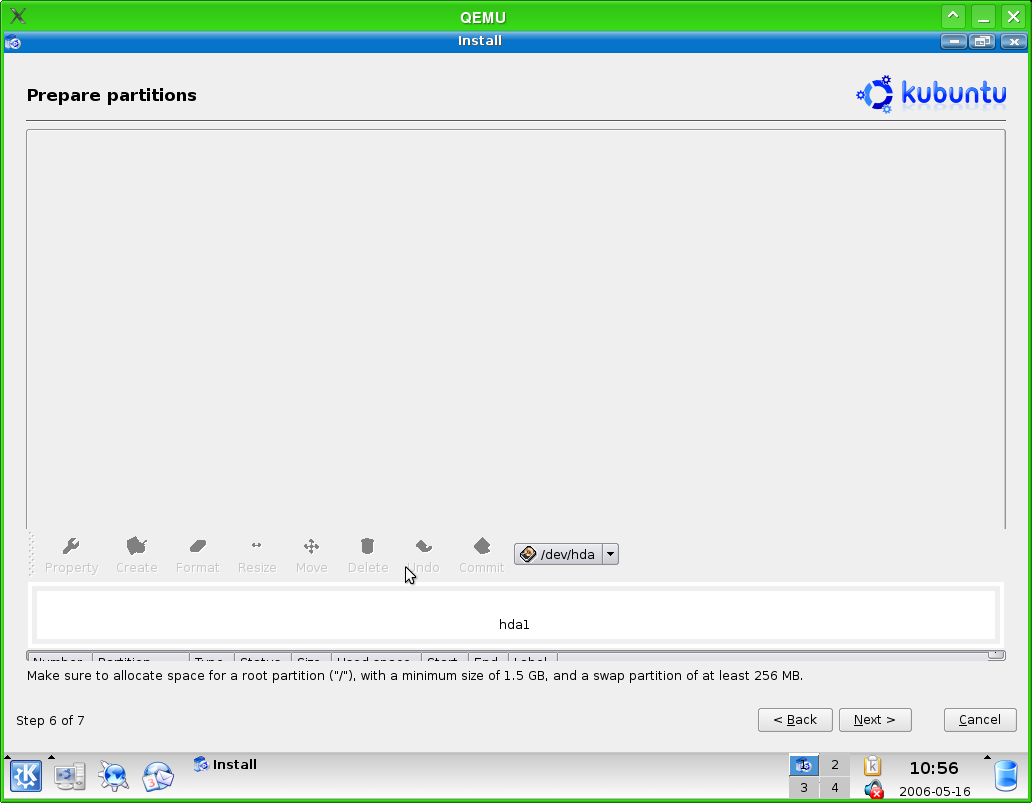Click the Property wrench tool
Image resolution: width=1032 pixels, height=803 pixels.
[x=71, y=554]
